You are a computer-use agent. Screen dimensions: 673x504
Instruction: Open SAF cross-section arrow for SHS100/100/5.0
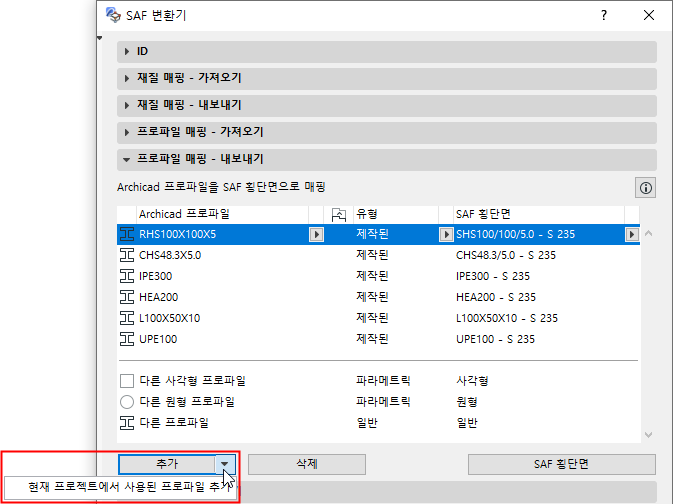coord(632,234)
